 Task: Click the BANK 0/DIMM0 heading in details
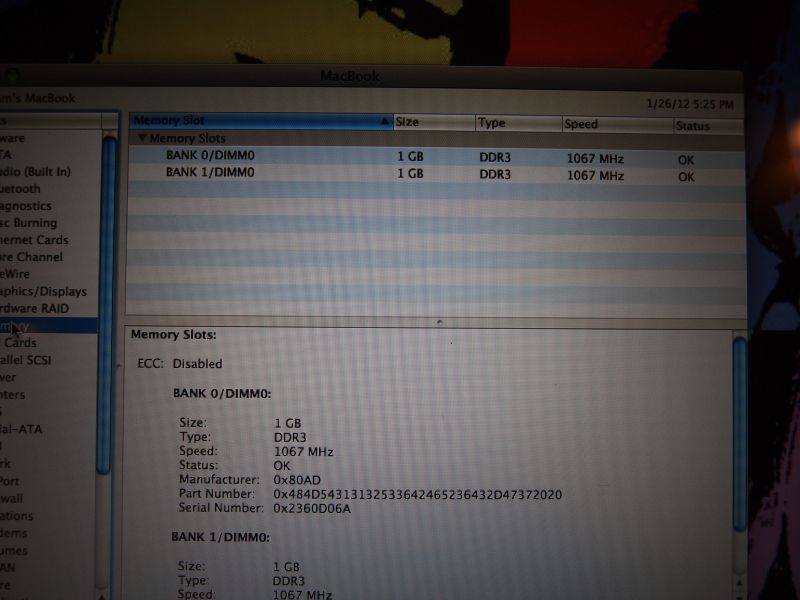click(222, 393)
